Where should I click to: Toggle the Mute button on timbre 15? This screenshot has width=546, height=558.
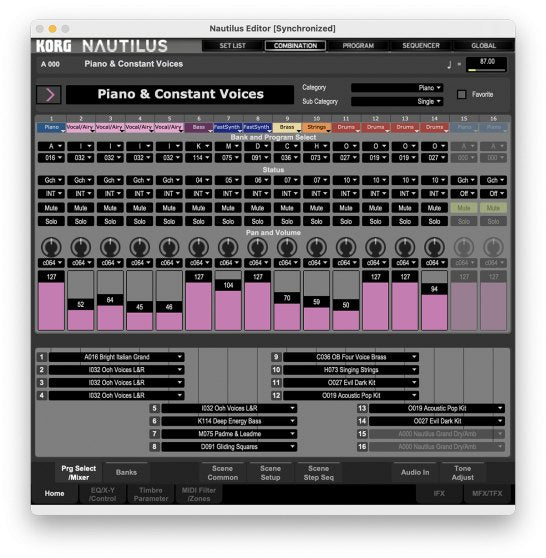[x=464, y=208]
